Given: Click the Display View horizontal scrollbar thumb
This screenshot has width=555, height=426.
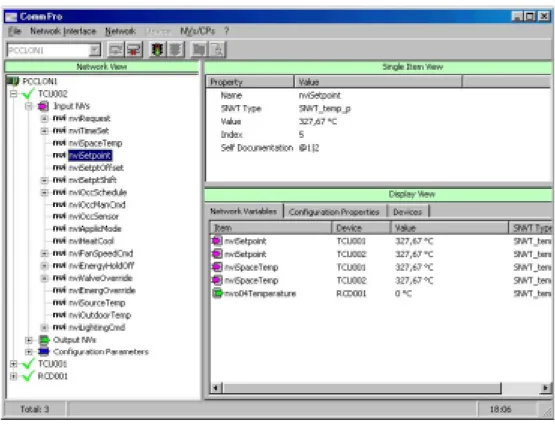Looking at the screenshot, I should click(362, 388).
